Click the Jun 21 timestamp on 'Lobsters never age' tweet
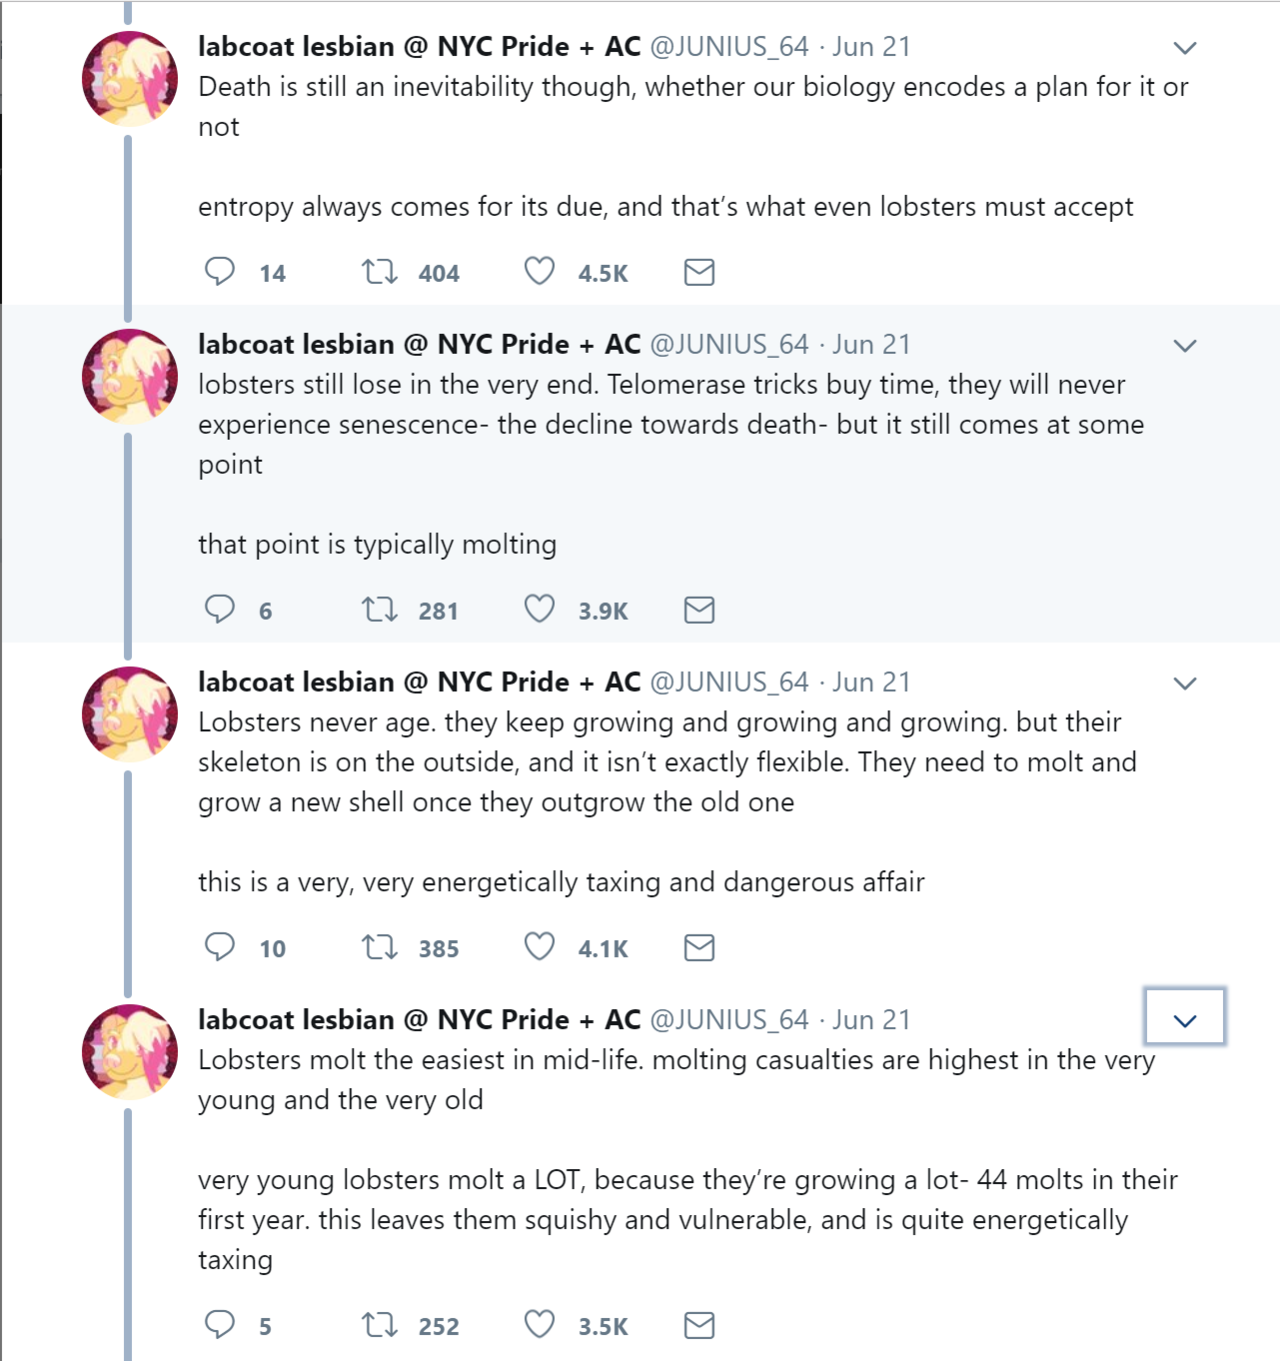Viewport: 1280px width, 1361px height. coord(871,682)
